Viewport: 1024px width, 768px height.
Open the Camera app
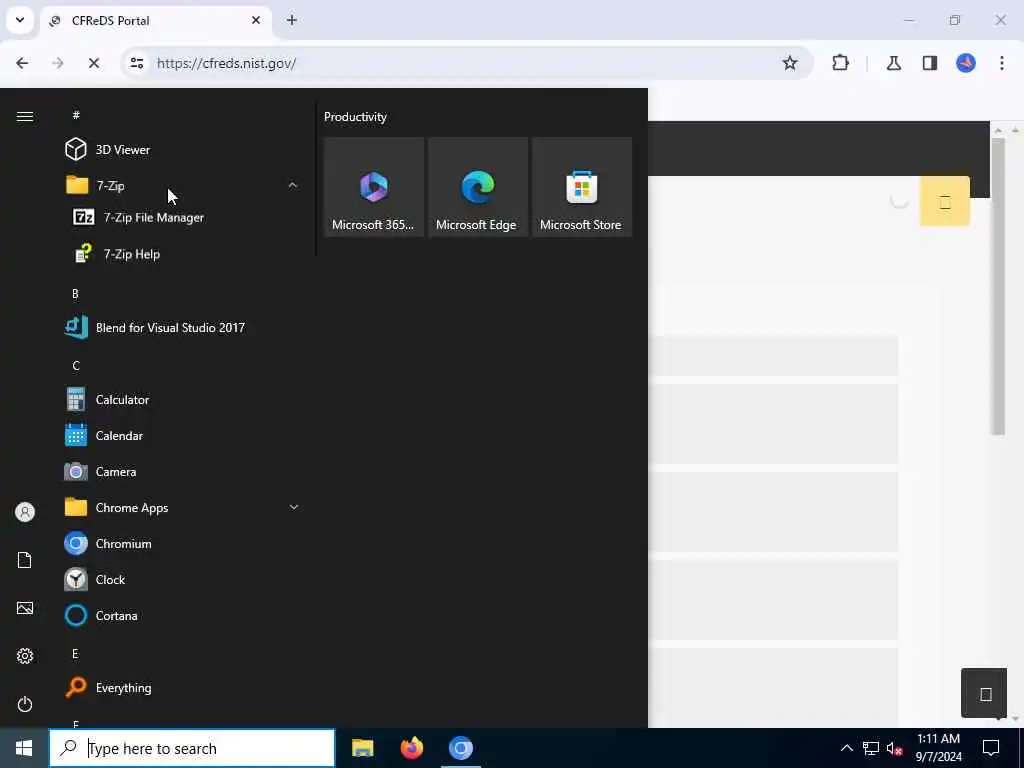tap(181, 472)
